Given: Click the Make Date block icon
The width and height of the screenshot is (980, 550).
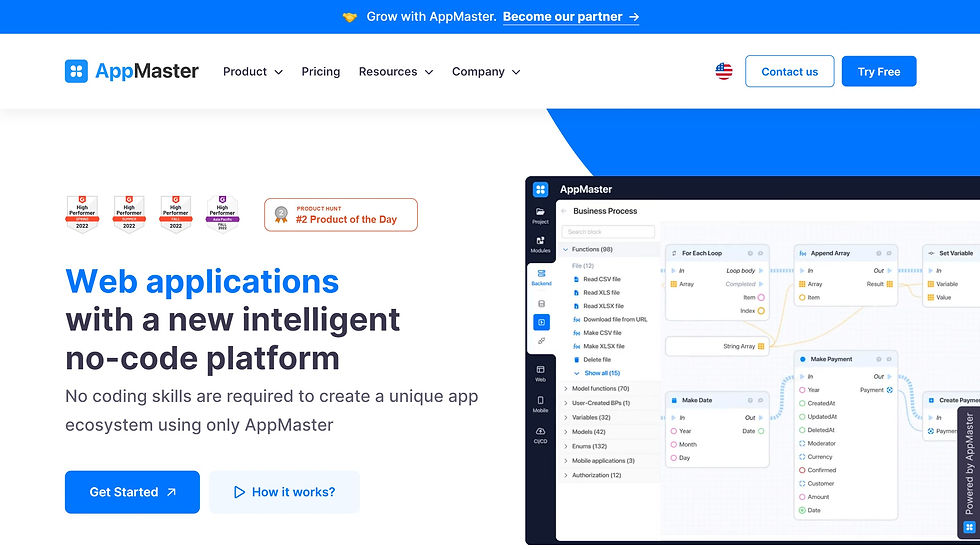Looking at the screenshot, I should click(x=674, y=400).
